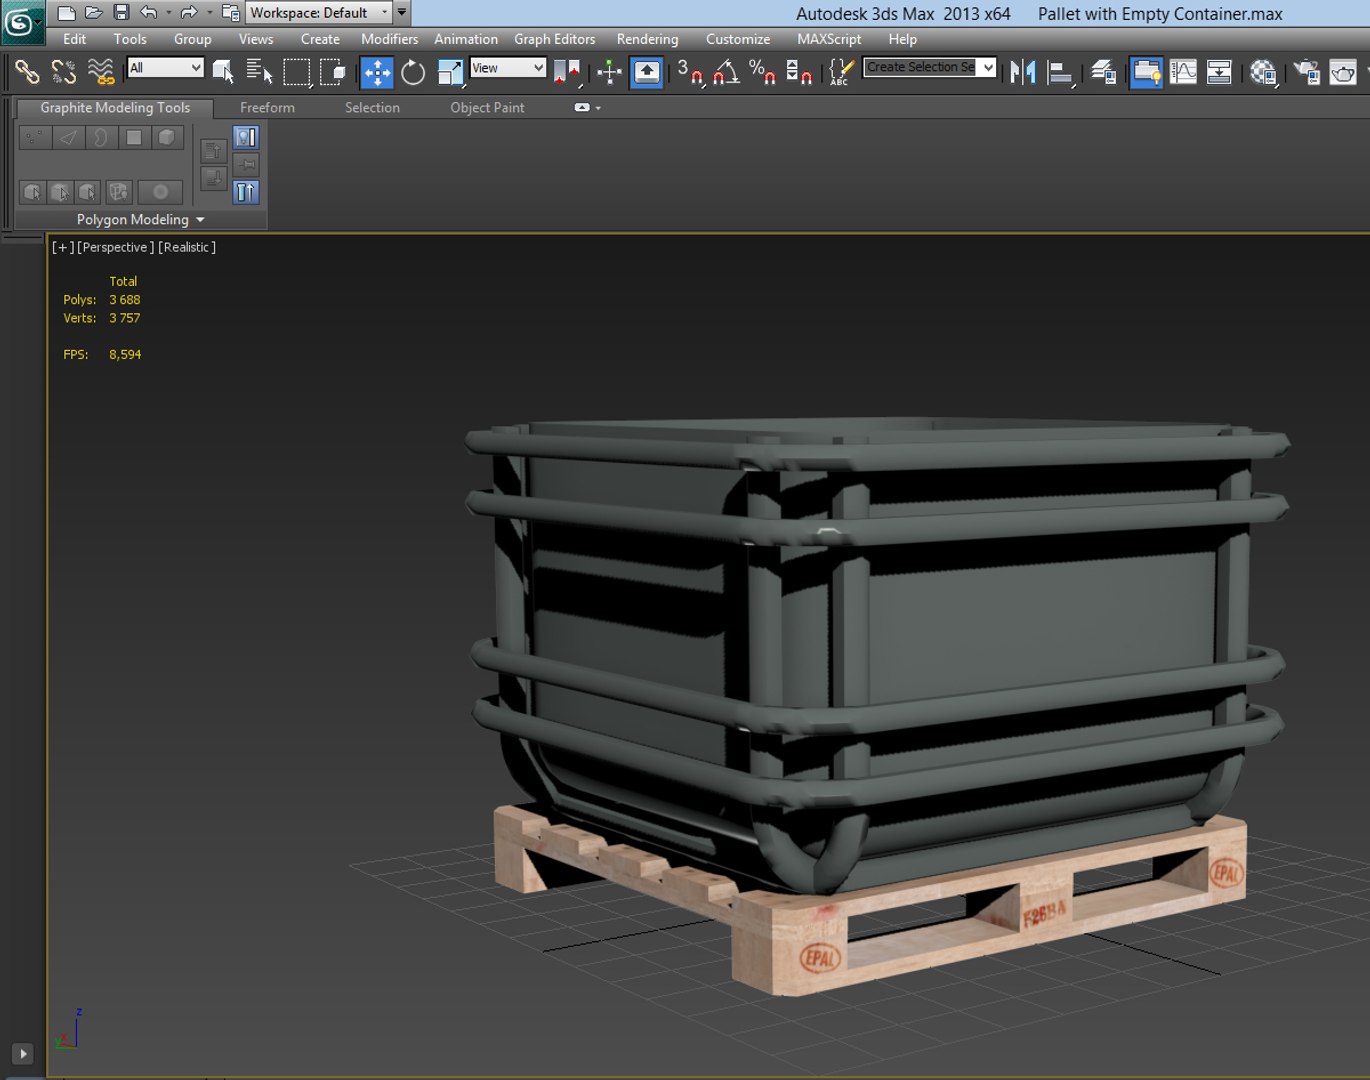Click the [+] viewport general menu label

pos(63,247)
